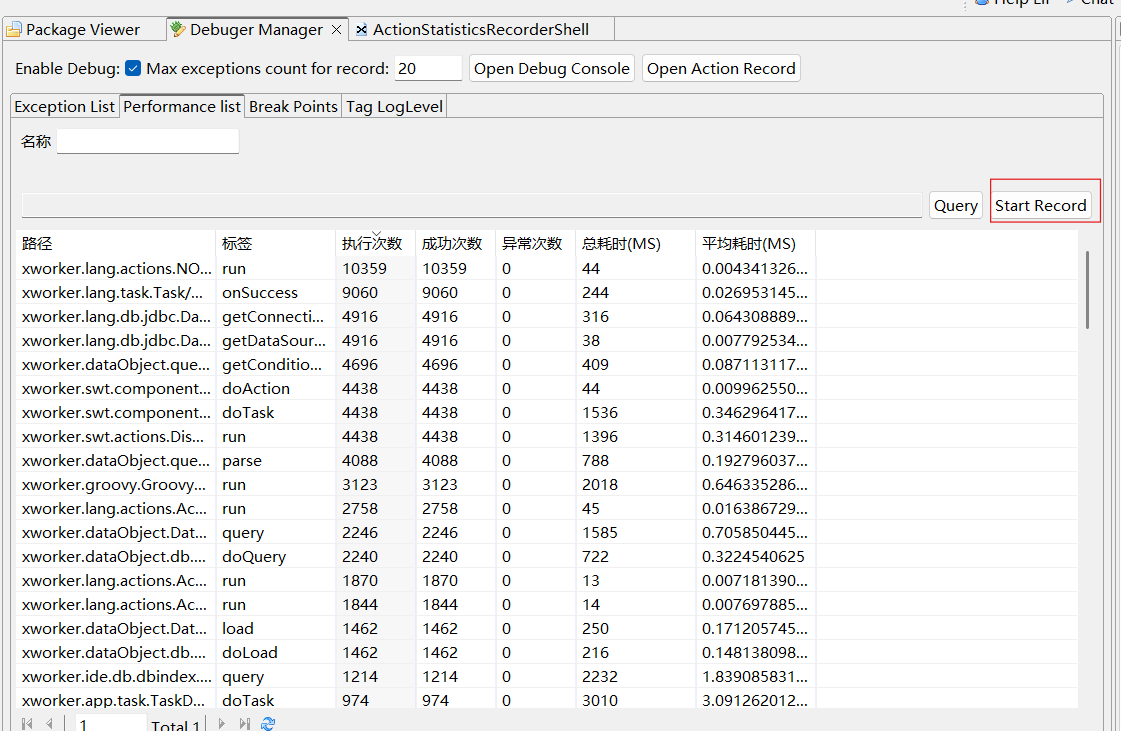Screen dimensions: 1121x731
Task: Click the Start Record button
Action: [x=1041, y=206]
